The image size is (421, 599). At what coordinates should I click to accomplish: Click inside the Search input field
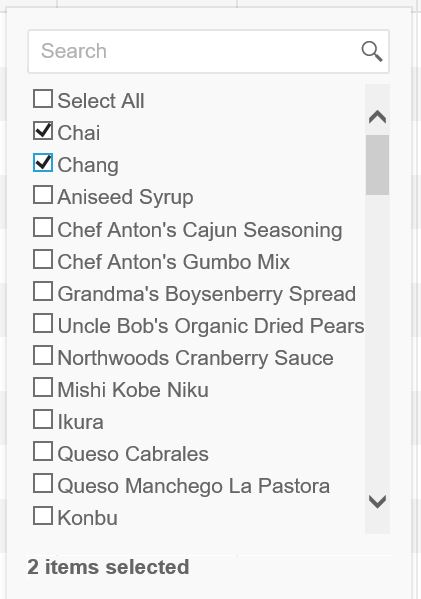209,51
